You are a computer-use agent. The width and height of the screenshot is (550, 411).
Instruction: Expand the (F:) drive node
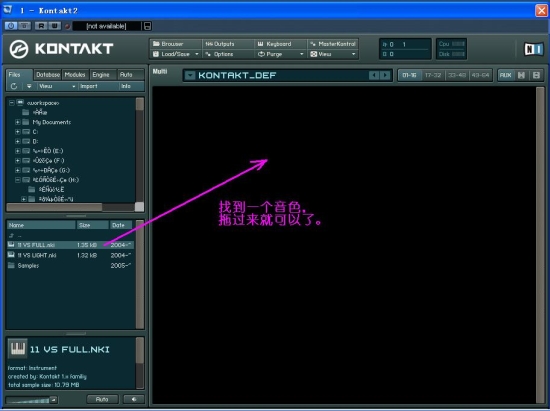[x=18, y=161]
